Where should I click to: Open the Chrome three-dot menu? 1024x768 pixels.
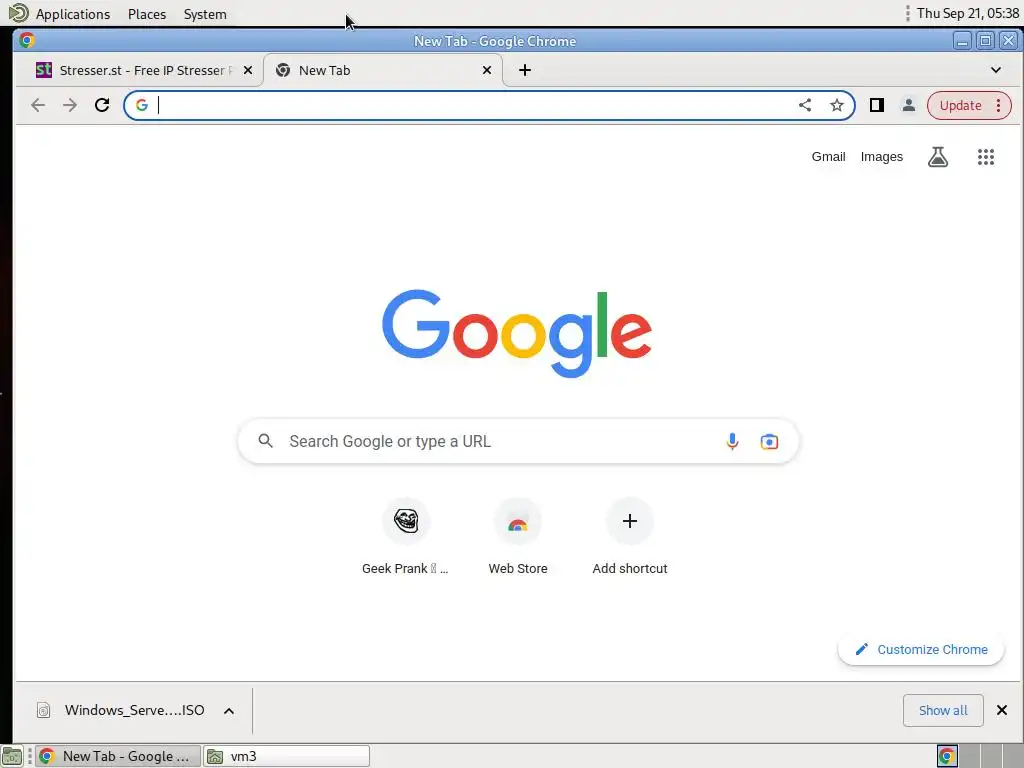pyautogui.click(x=999, y=105)
